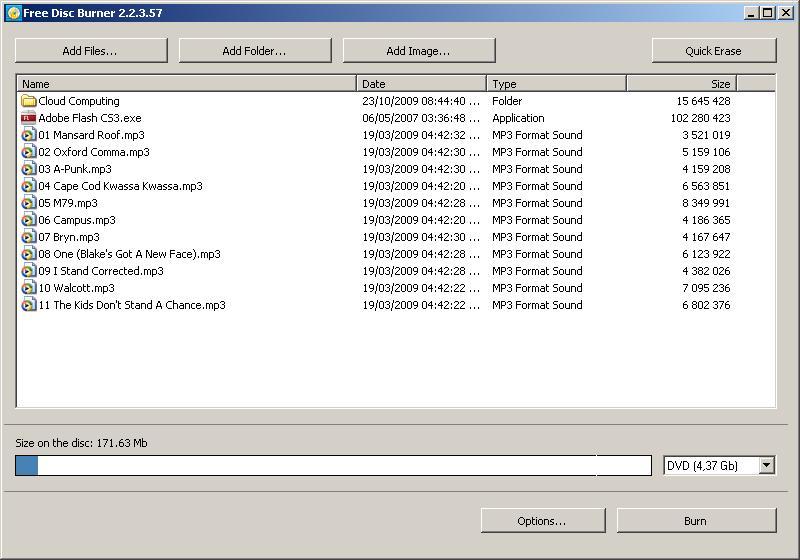The image size is (800, 560).
Task: Select the file name '03 A-Punk.mp3'
Action: pyautogui.click(x=75, y=169)
